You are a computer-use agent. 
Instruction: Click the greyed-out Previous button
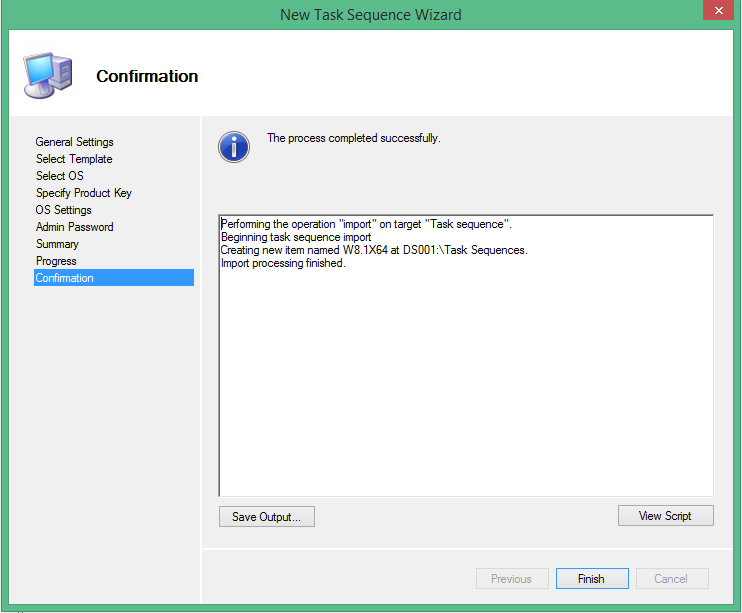point(511,578)
